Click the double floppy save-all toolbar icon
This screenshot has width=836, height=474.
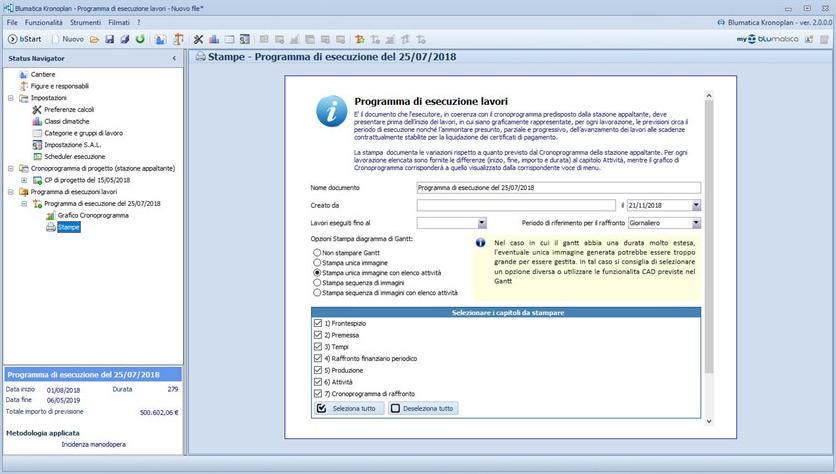pyautogui.click(x=125, y=39)
